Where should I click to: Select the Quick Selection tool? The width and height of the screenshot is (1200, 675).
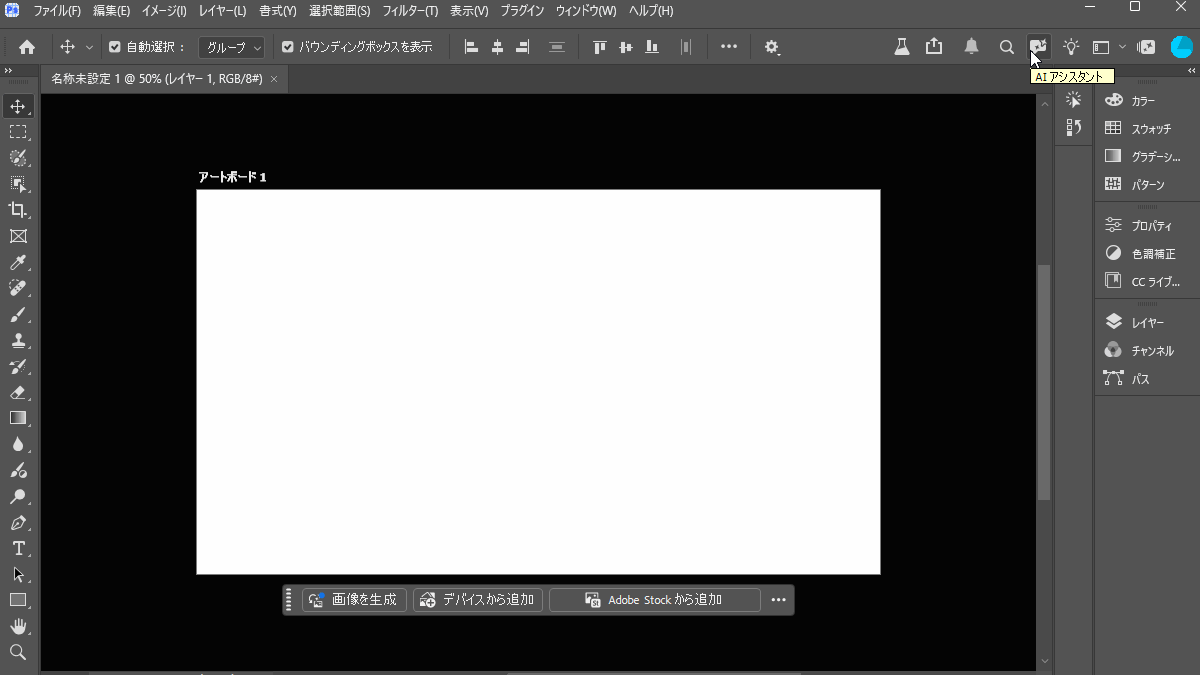pos(18,158)
